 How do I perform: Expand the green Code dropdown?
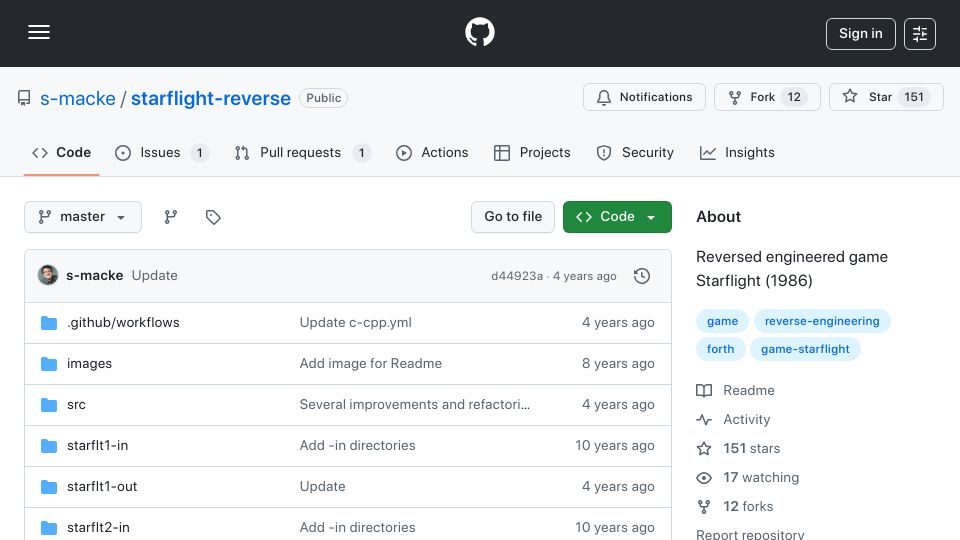point(617,217)
